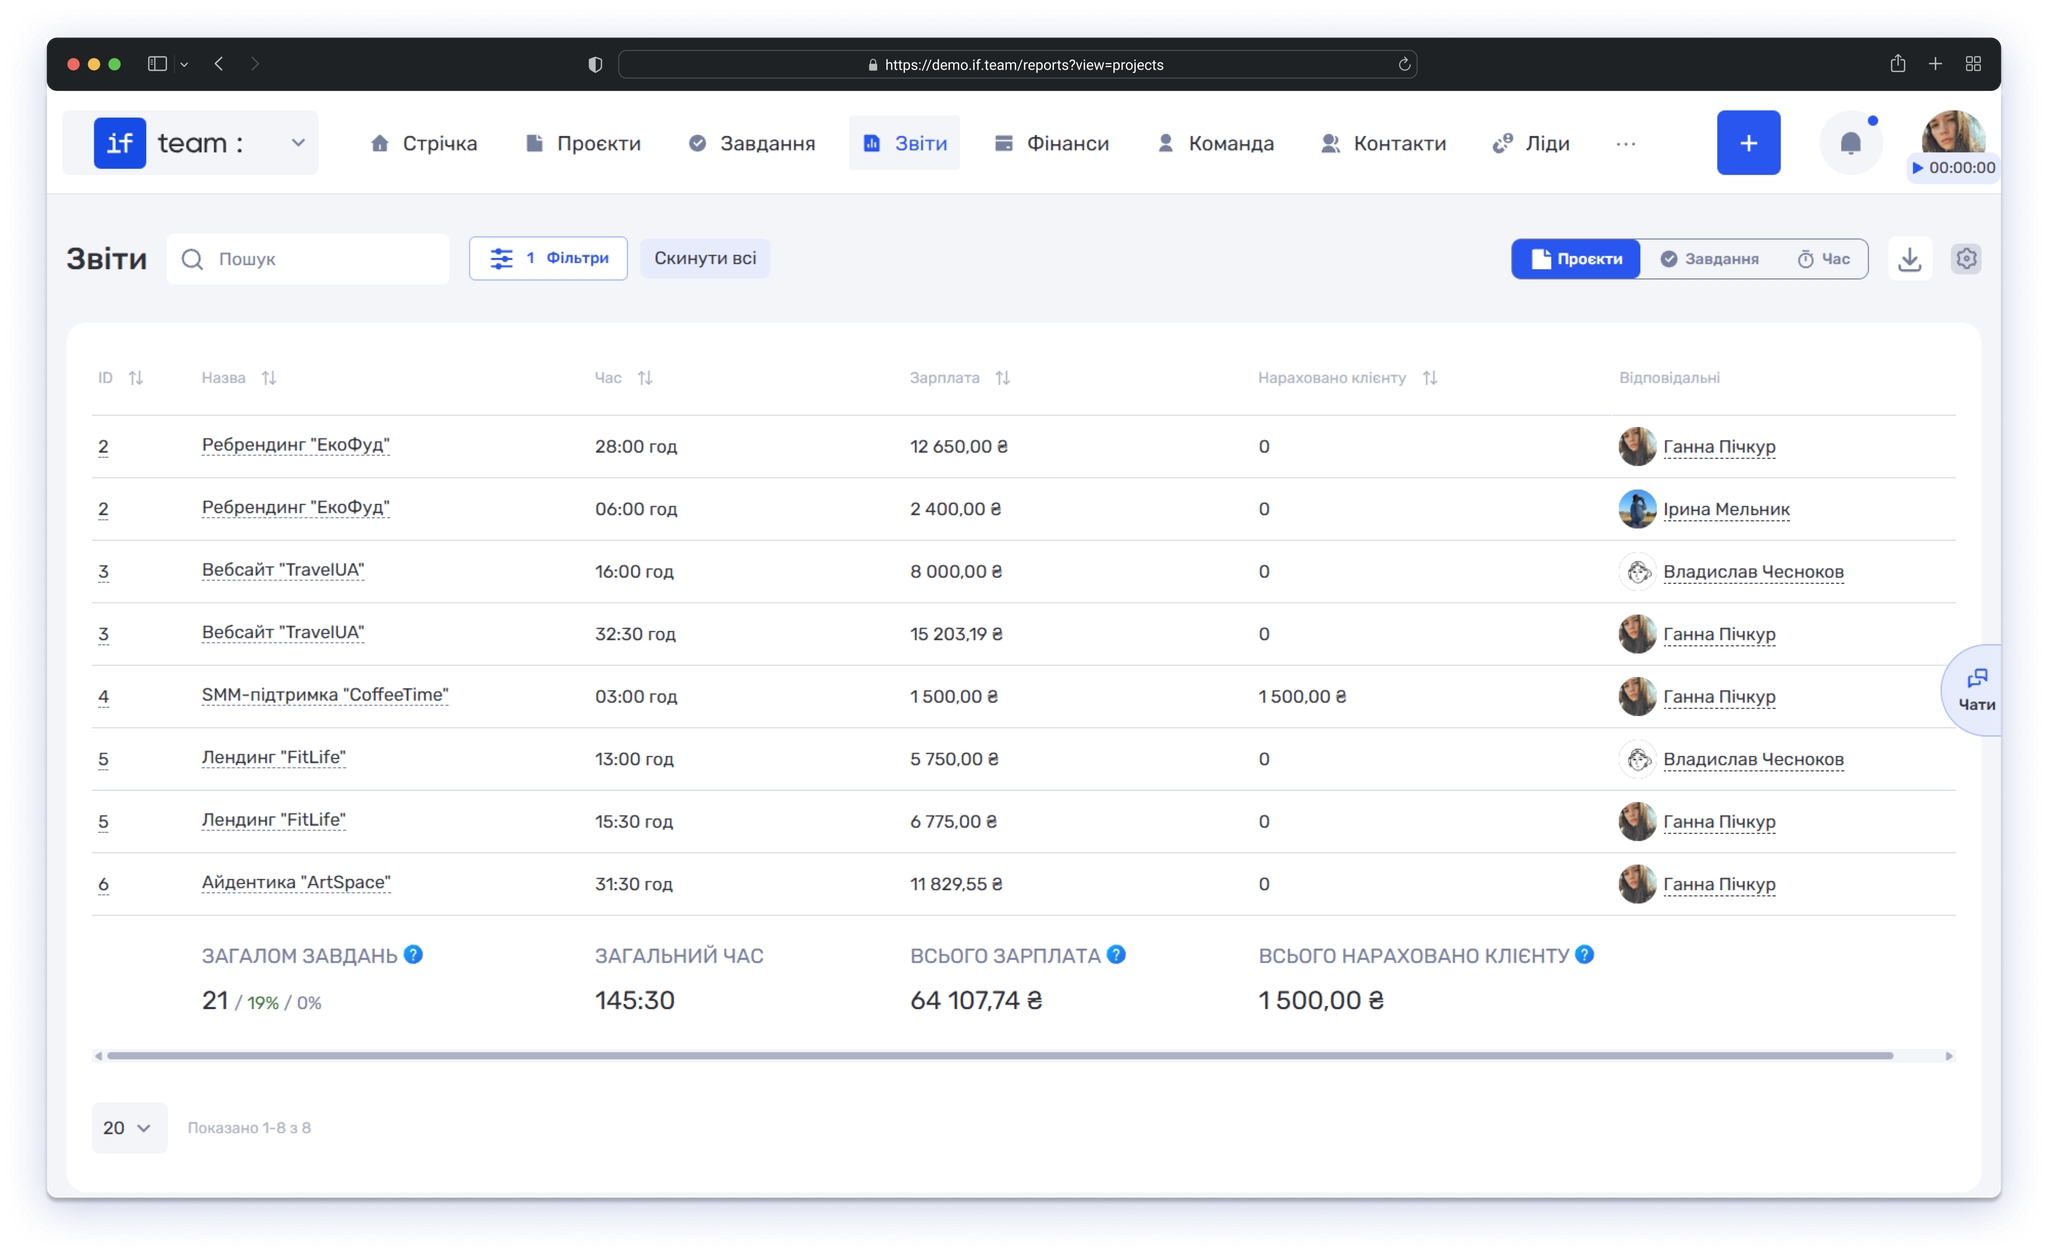The image size is (2048, 1254).
Task: Click the help icon beside Загалом завдань
Action: point(413,955)
